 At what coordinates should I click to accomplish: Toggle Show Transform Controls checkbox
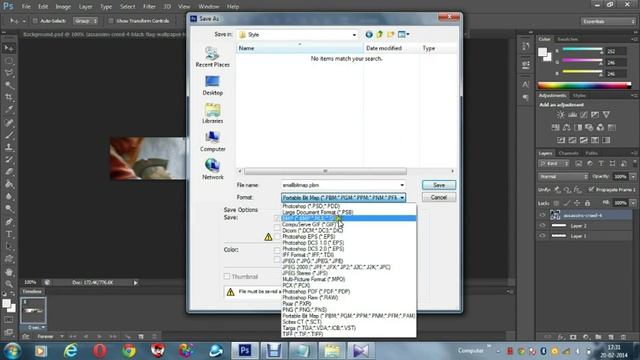[111, 21]
